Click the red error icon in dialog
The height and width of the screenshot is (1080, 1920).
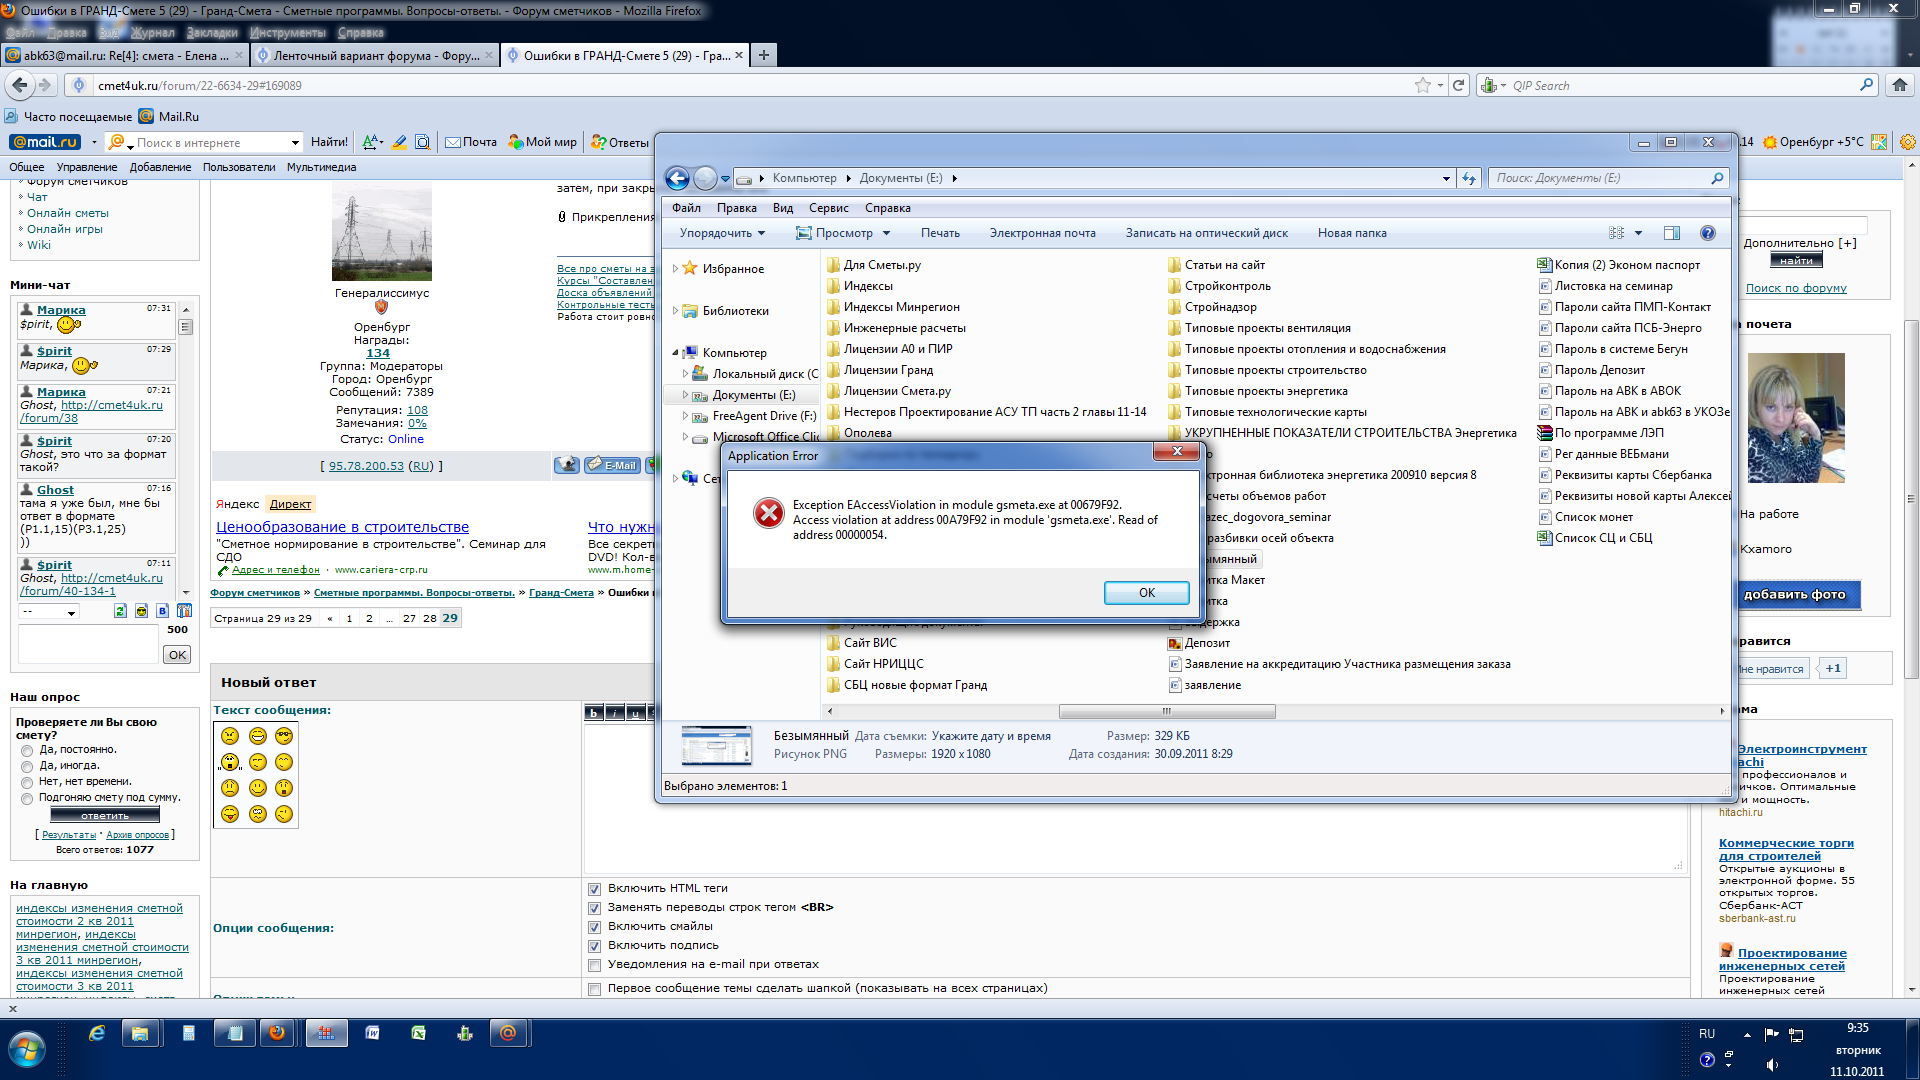pos(768,513)
